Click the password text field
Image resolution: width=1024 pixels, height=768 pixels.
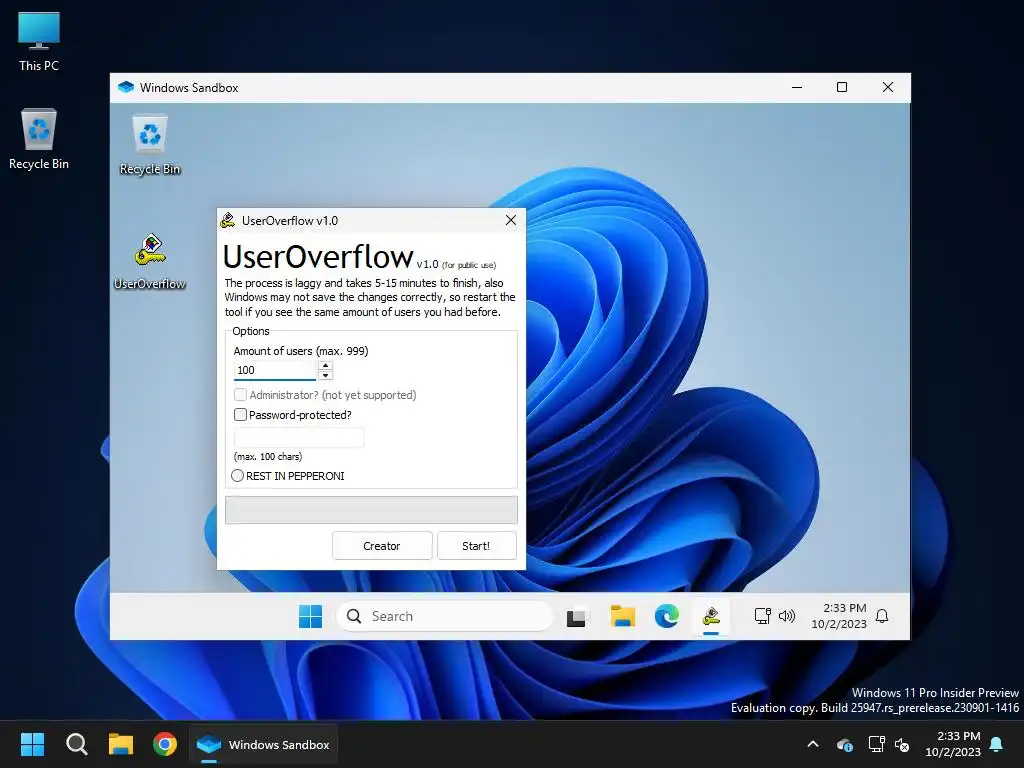[299, 438]
